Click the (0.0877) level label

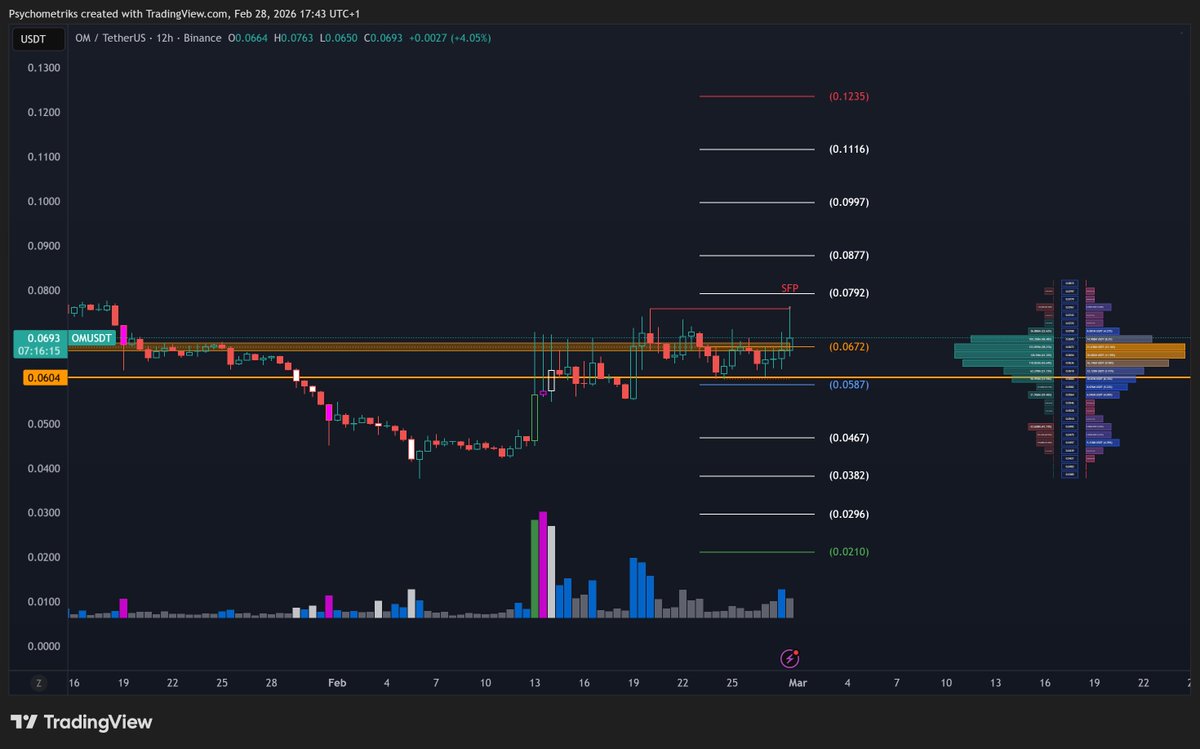(849, 255)
